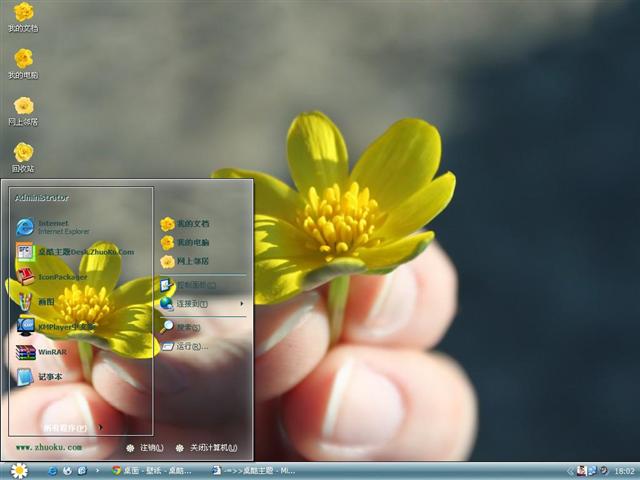The height and width of the screenshot is (480, 640).
Task: Open 运行 run dialog
Action: click(x=184, y=347)
